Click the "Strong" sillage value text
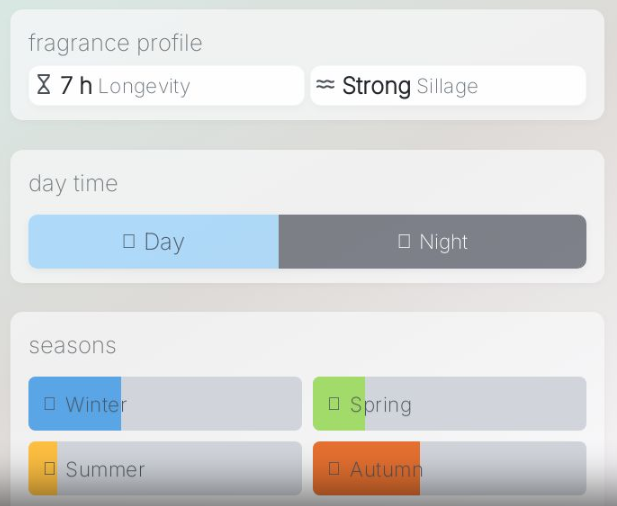The image size is (617, 506). 376,86
